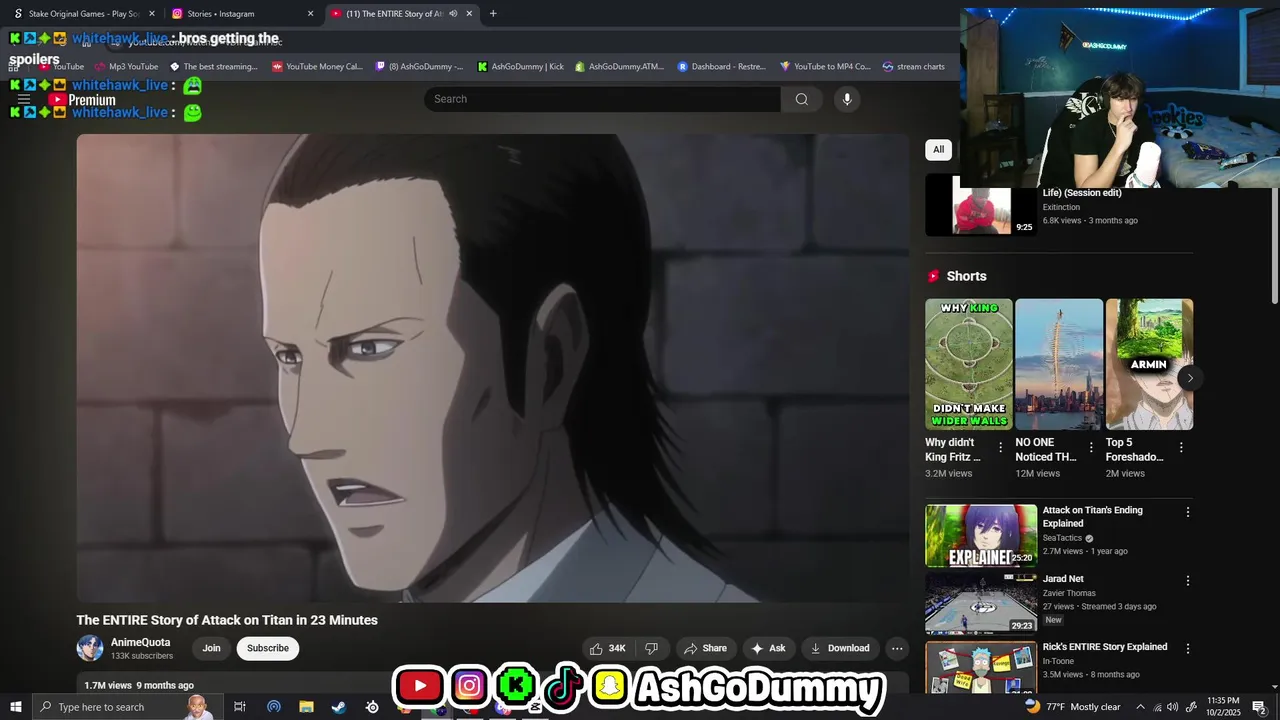Open the notification center icon
Screen dimensions: 1280x720
[1259, 707]
